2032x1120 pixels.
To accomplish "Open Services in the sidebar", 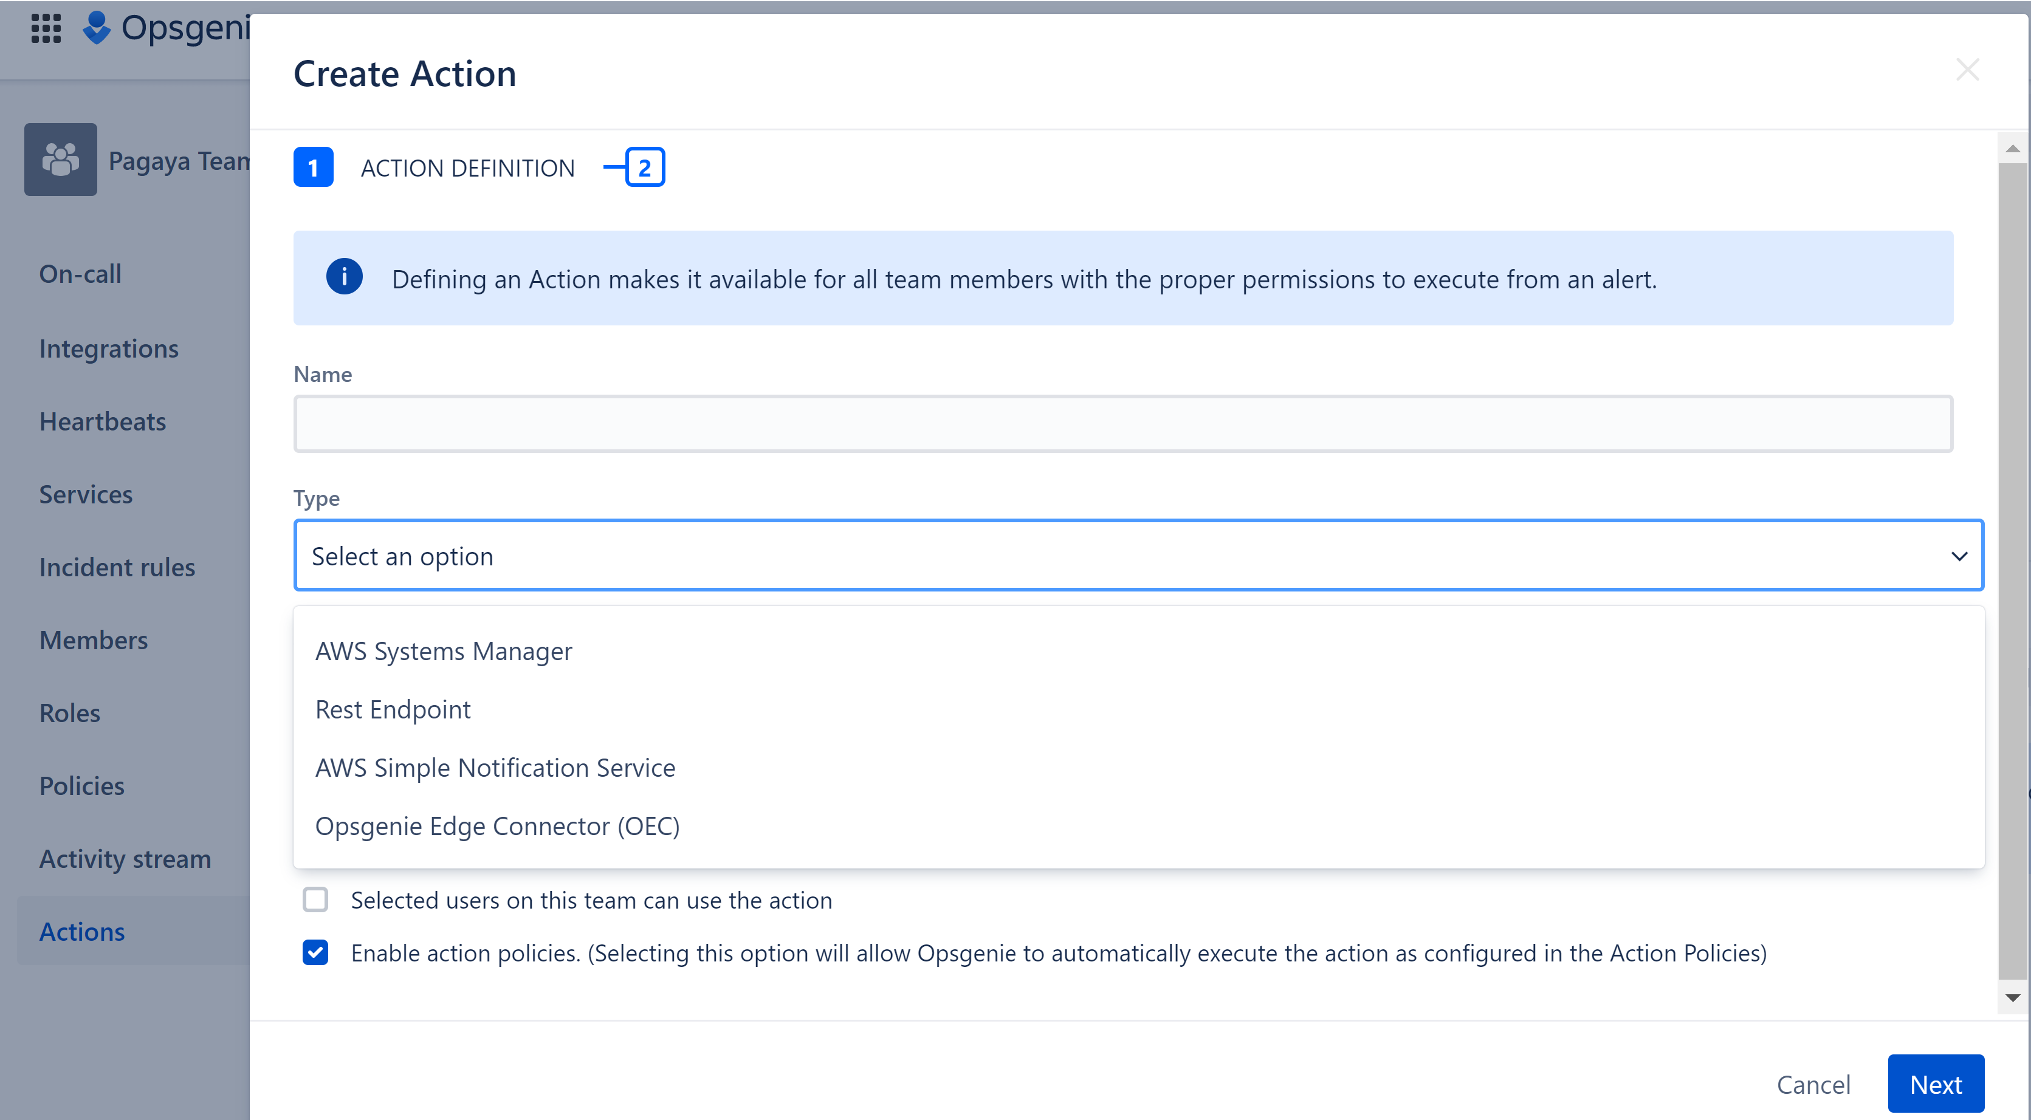I will [x=86, y=494].
